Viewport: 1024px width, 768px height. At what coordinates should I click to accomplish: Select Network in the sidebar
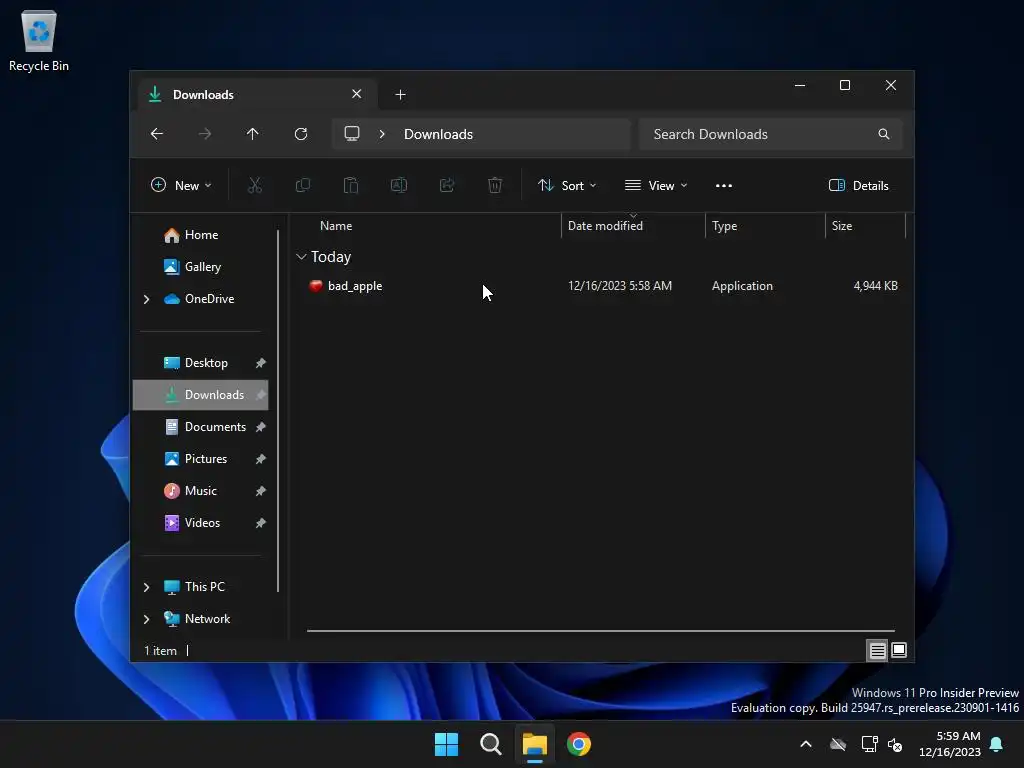tap(207, 619)
